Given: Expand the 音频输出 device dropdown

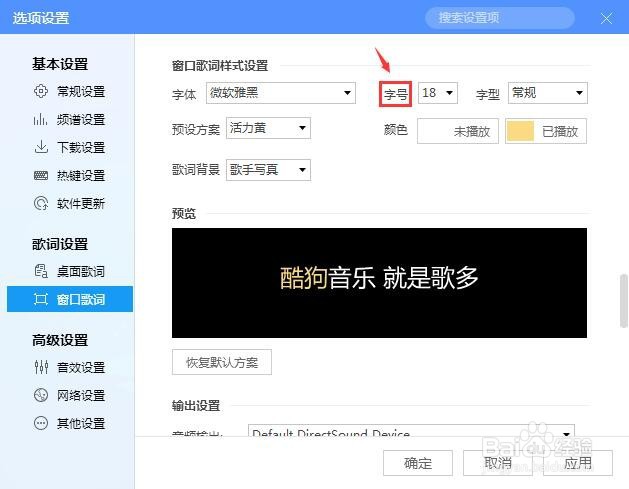Looking at the screenshot, I should pos(411,431).
